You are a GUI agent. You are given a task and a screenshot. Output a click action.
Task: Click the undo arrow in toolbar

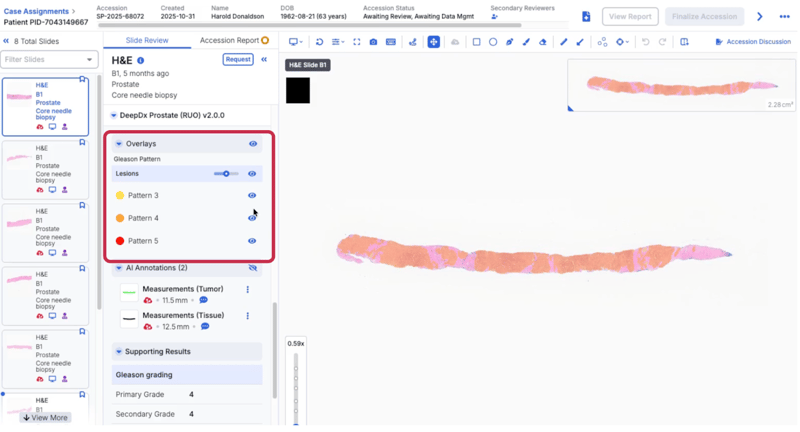coord(646,42)
